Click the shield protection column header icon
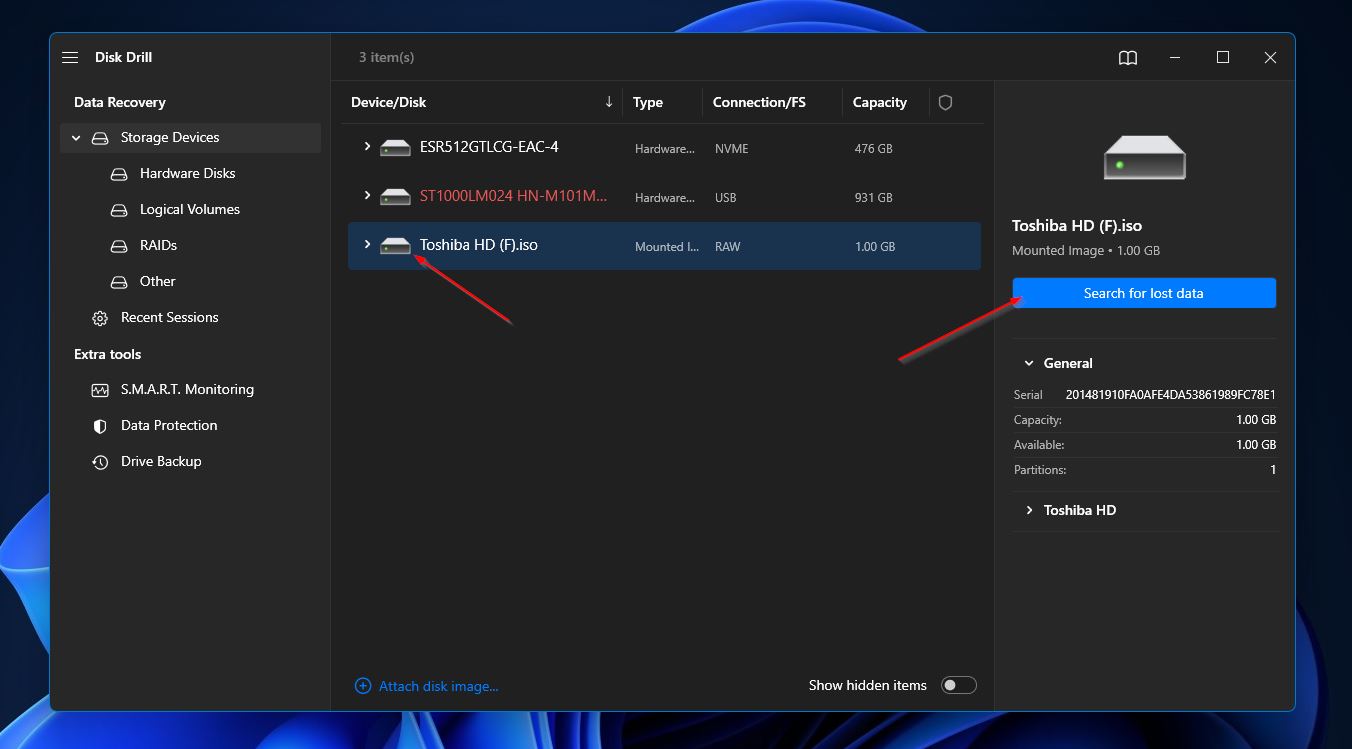The height and width of the screenshot is (749, 1352). pos(945,102)
